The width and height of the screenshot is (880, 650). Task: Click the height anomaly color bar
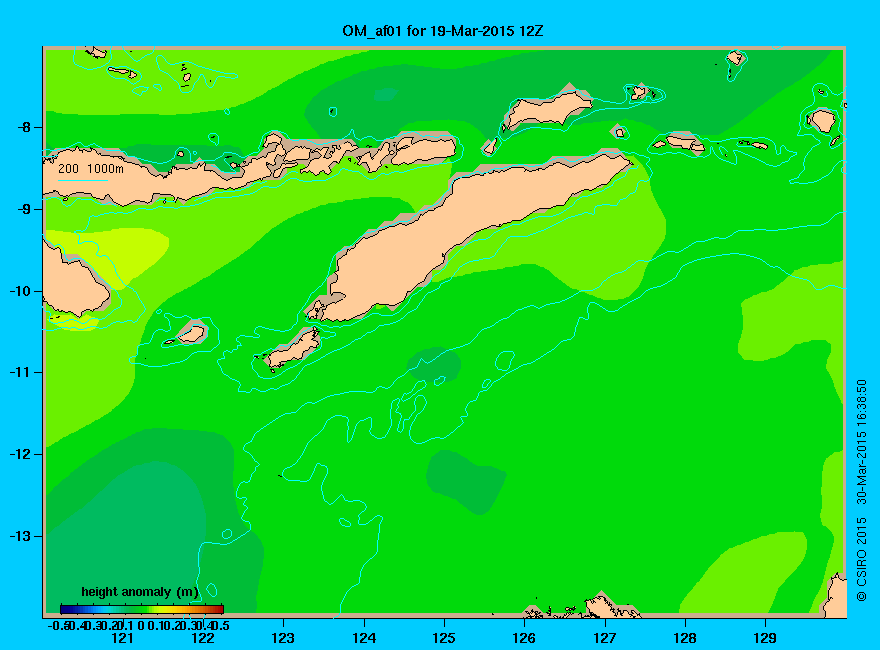point(142,609)
